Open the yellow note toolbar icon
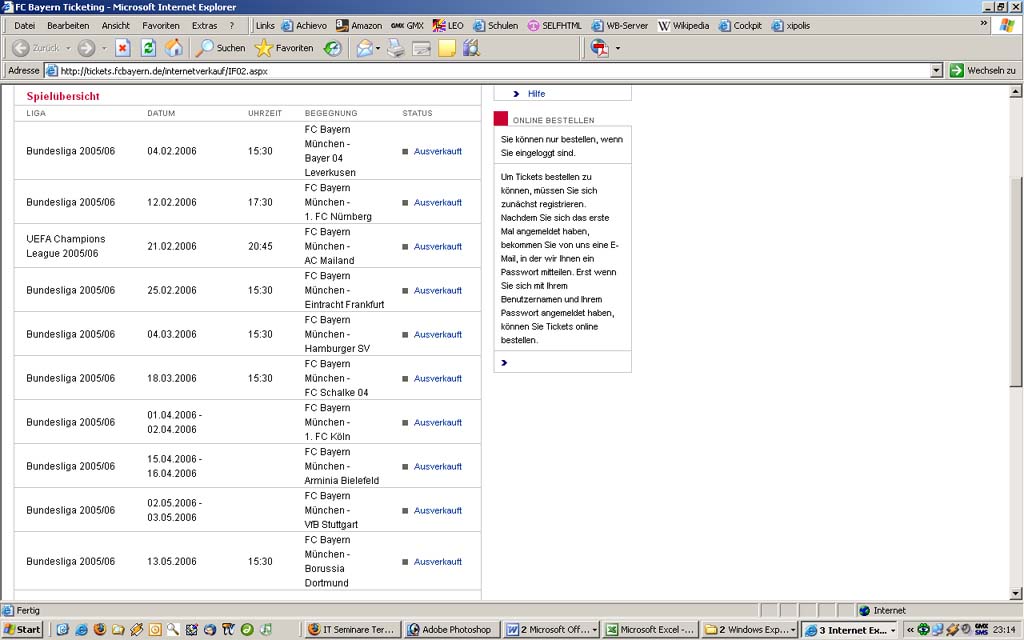1024x640 pixels. click(447, 48)
